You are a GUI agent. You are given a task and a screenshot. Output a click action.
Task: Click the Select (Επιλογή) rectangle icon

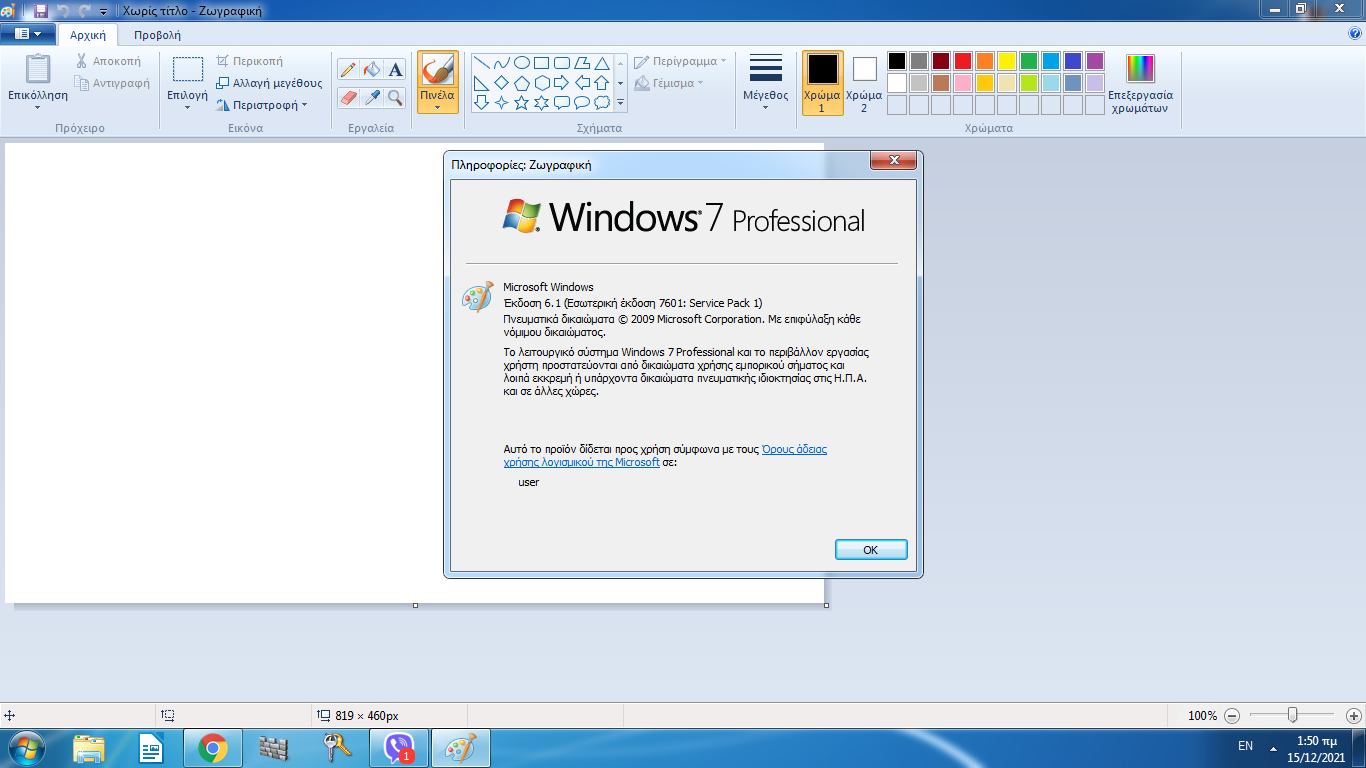point(187,69)
